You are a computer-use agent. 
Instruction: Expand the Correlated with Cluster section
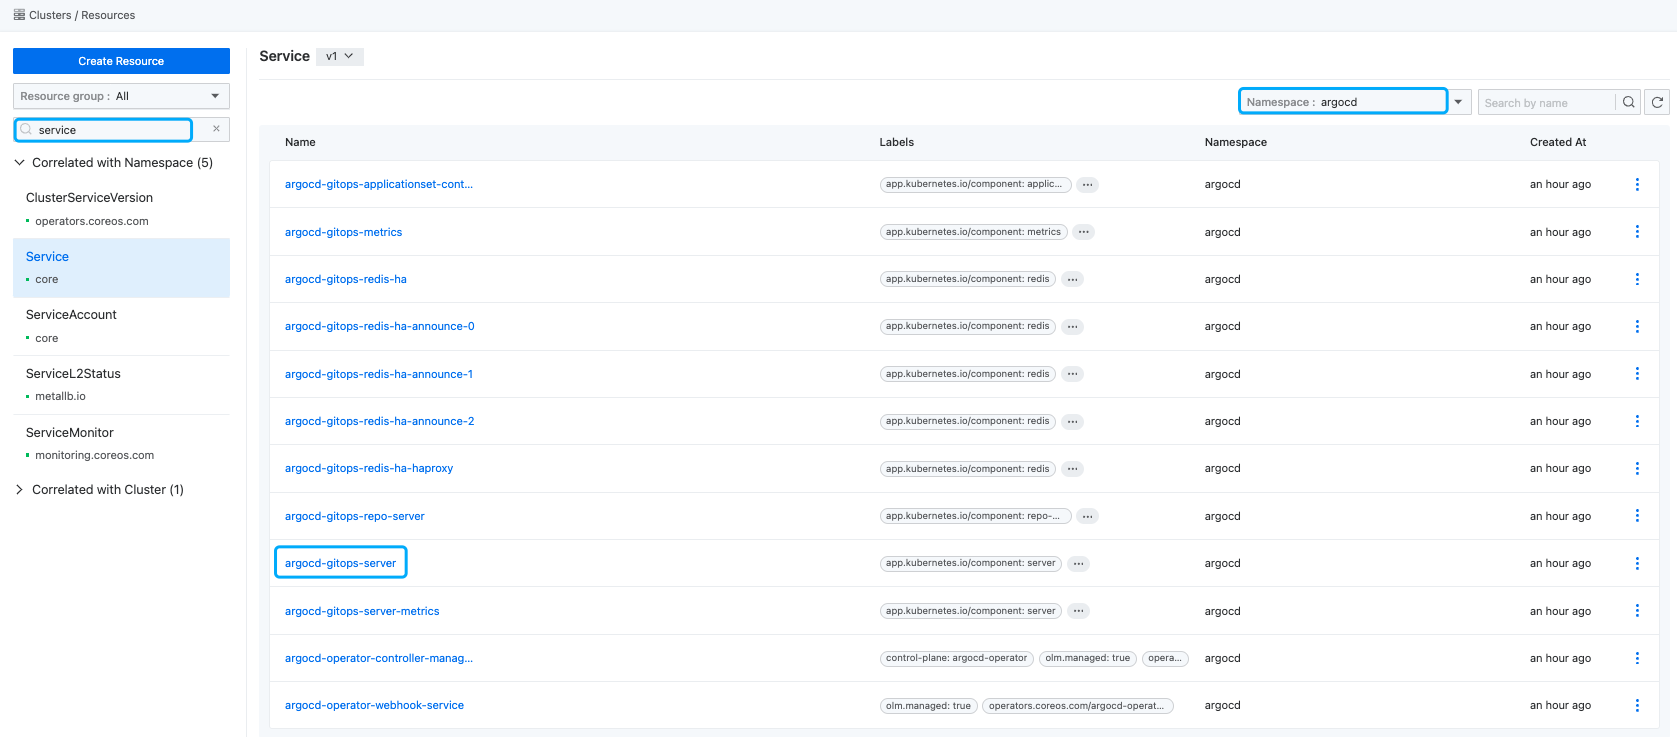tap(19, 490)
